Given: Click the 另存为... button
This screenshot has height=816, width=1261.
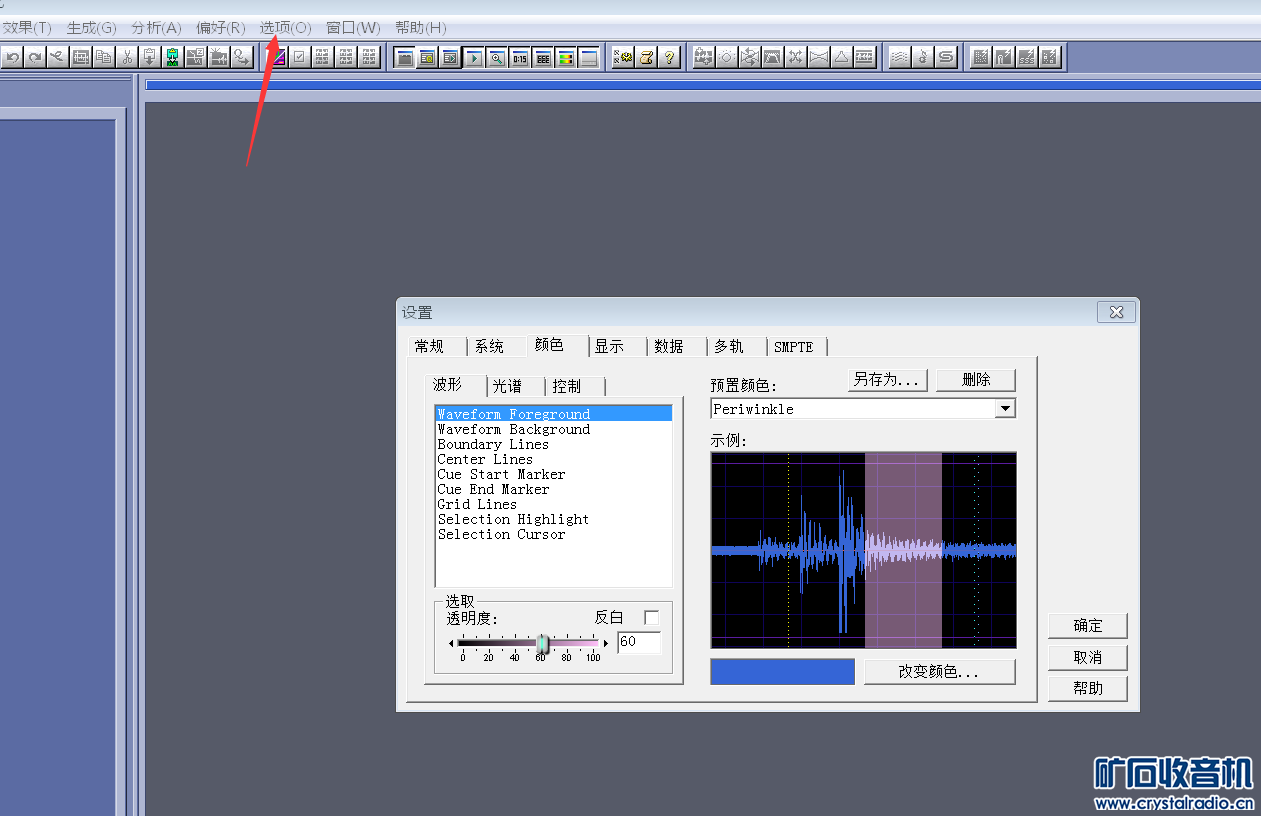Looking at the screenshot, I should tap(887, 380).
